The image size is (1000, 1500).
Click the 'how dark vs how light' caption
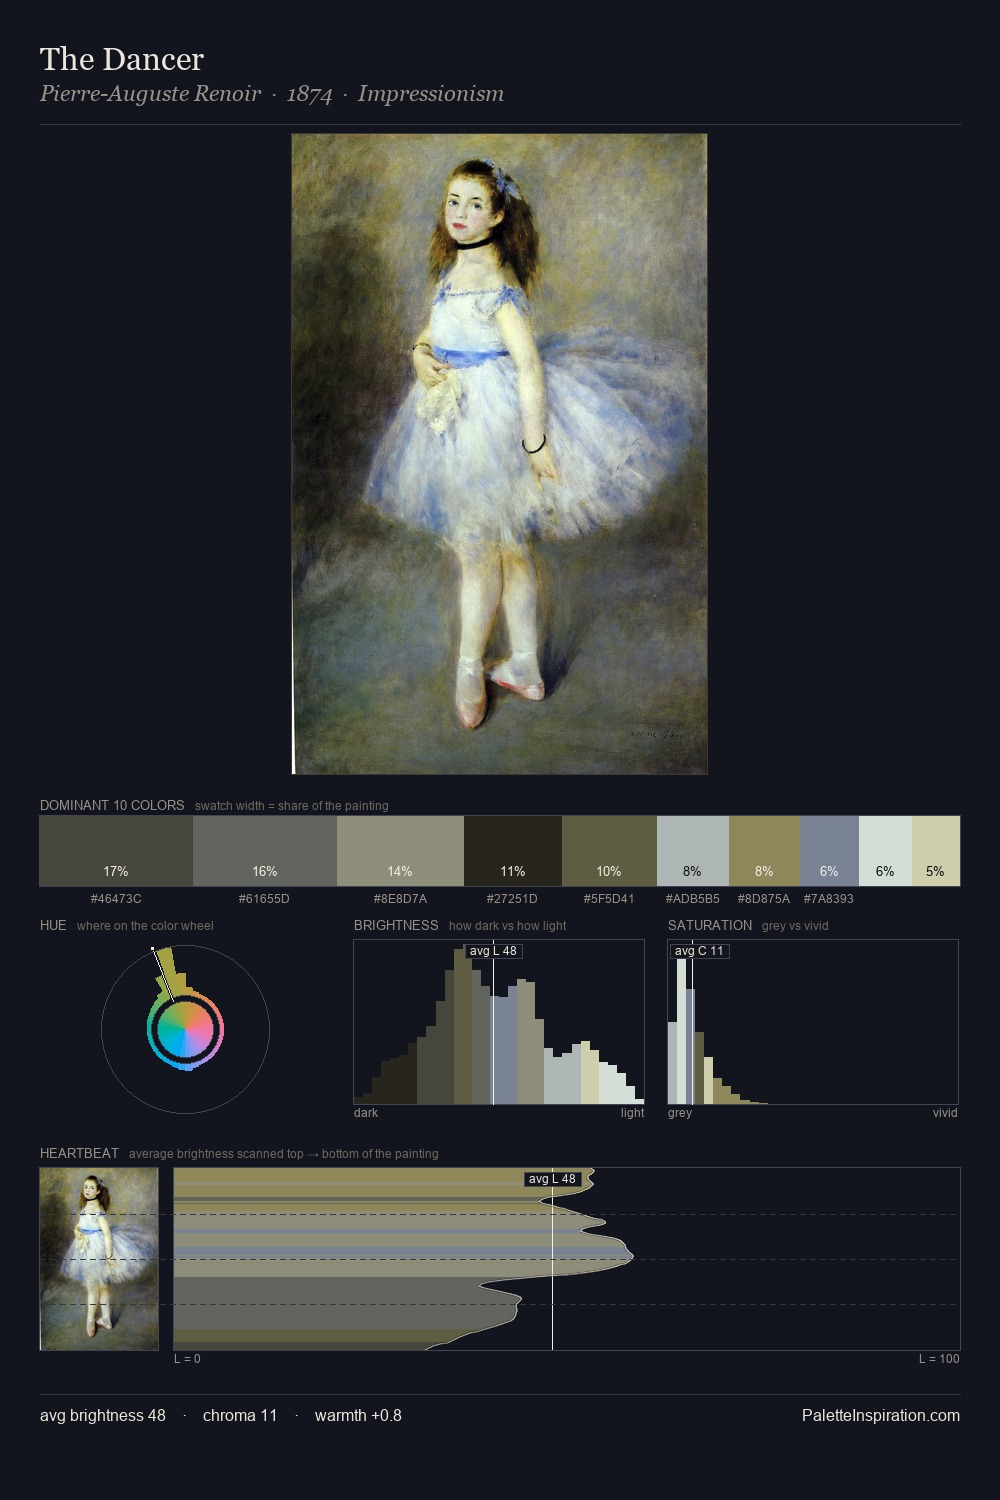pos(508,925)
